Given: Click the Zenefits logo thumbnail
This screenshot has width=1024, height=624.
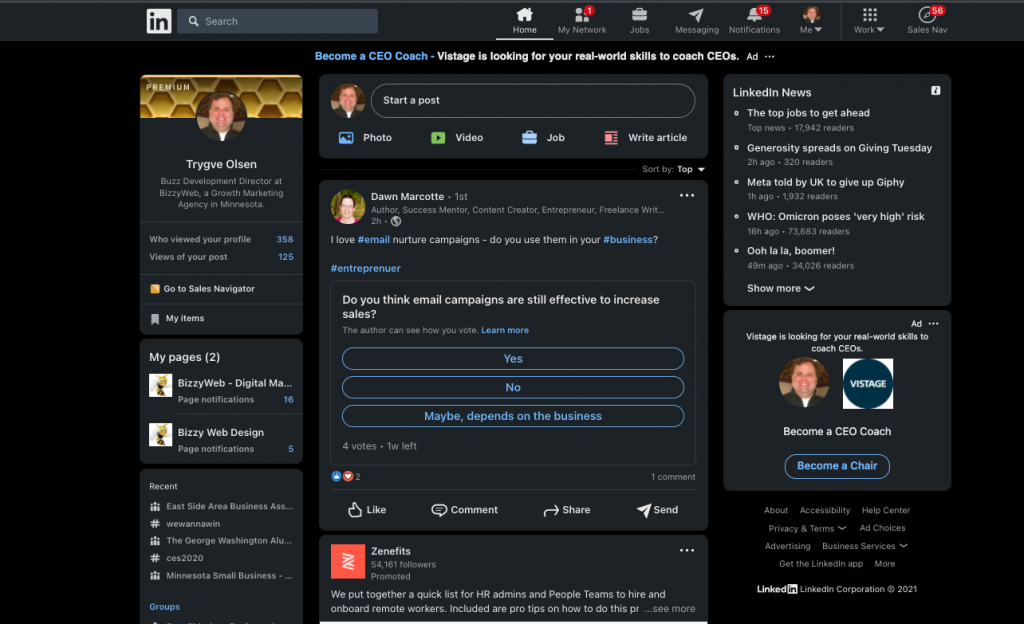Looking at the screenshot, I should 347,561.
